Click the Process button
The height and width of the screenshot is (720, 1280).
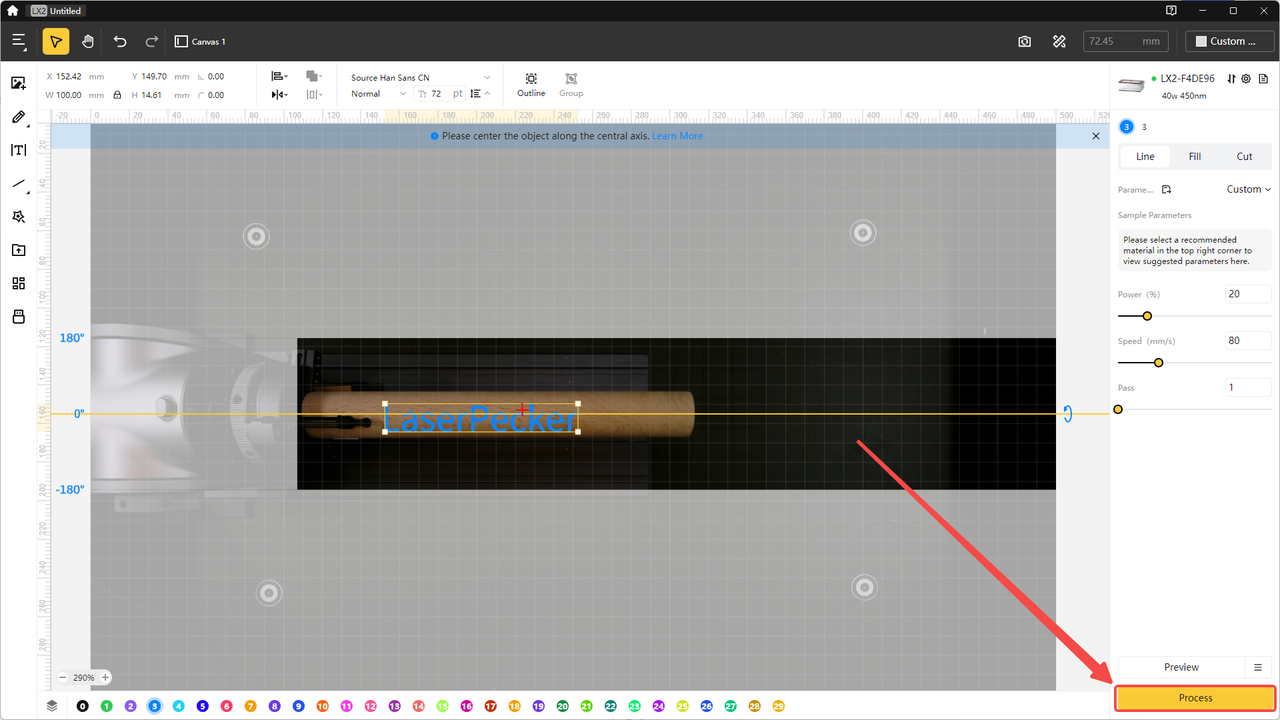click(x=1195, y=697)
